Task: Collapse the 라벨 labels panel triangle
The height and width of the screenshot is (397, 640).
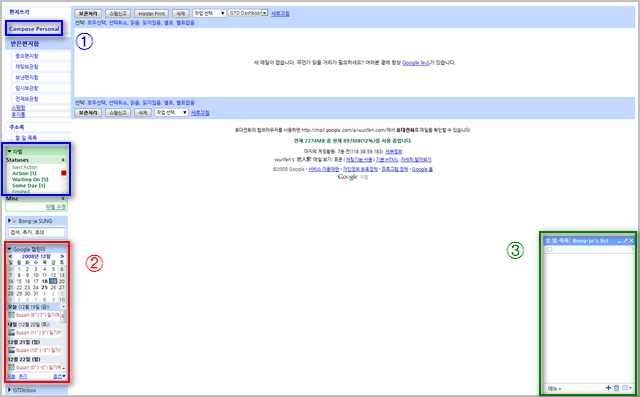Action: click(9, 151)
